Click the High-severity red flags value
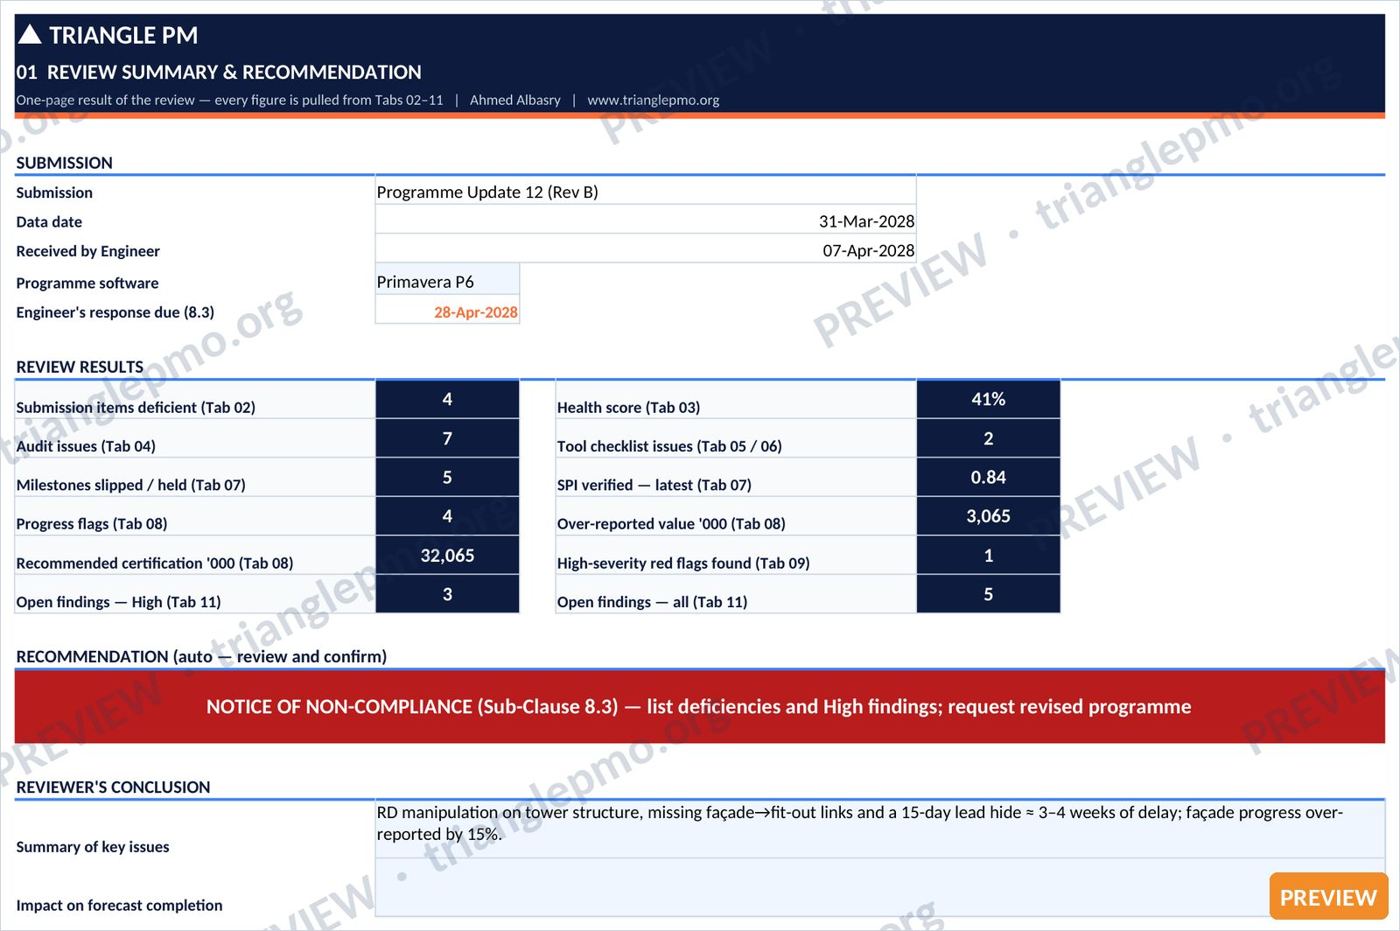This screenshot has width=1400, height=931. [988, 555]
